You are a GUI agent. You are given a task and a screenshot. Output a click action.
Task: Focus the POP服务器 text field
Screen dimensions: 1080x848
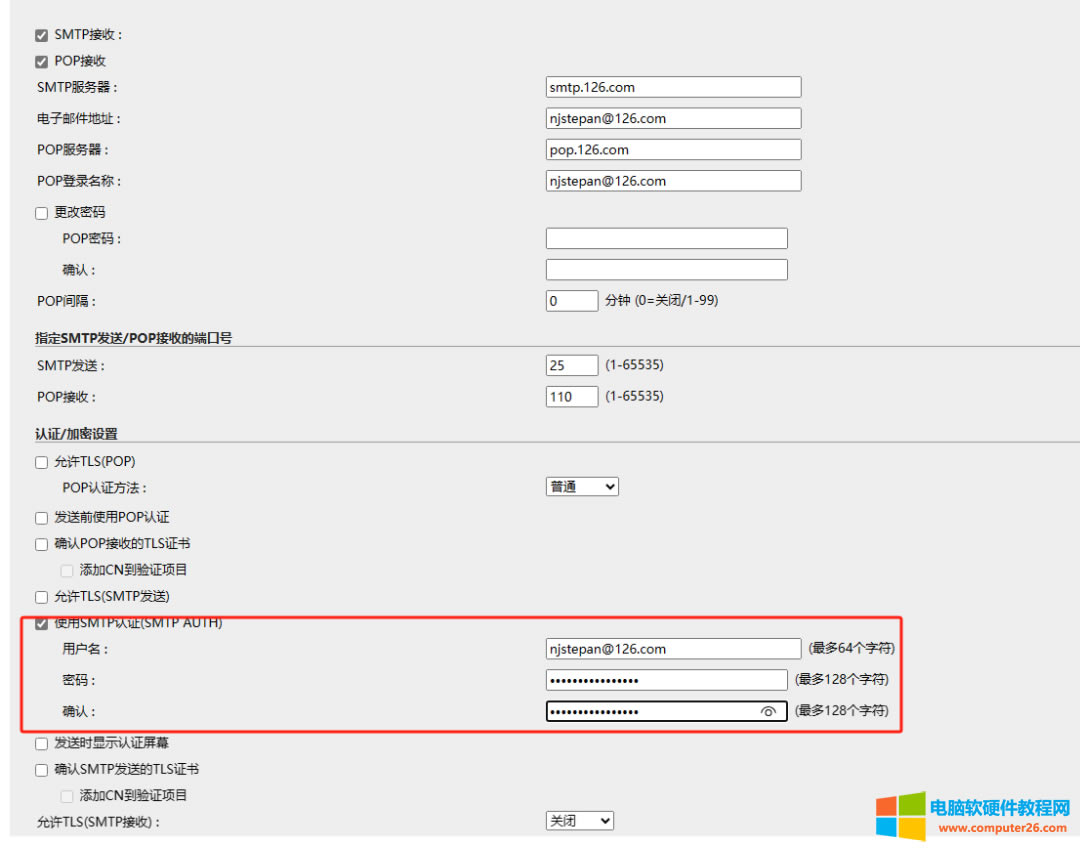(673, 150)
